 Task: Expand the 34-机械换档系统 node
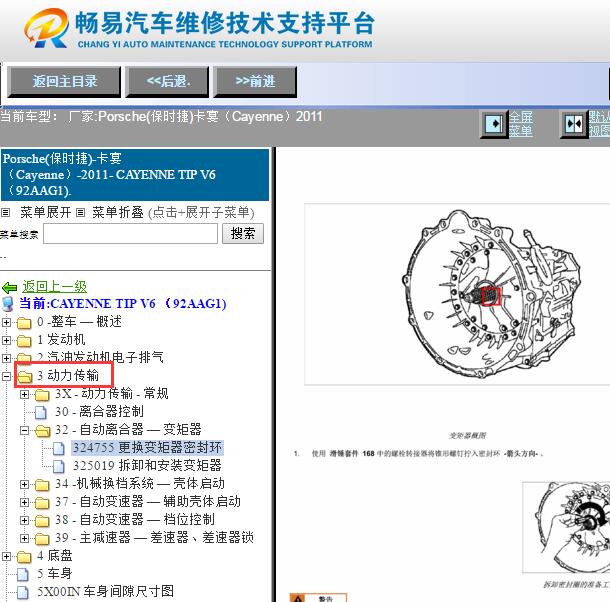[24, 484]
